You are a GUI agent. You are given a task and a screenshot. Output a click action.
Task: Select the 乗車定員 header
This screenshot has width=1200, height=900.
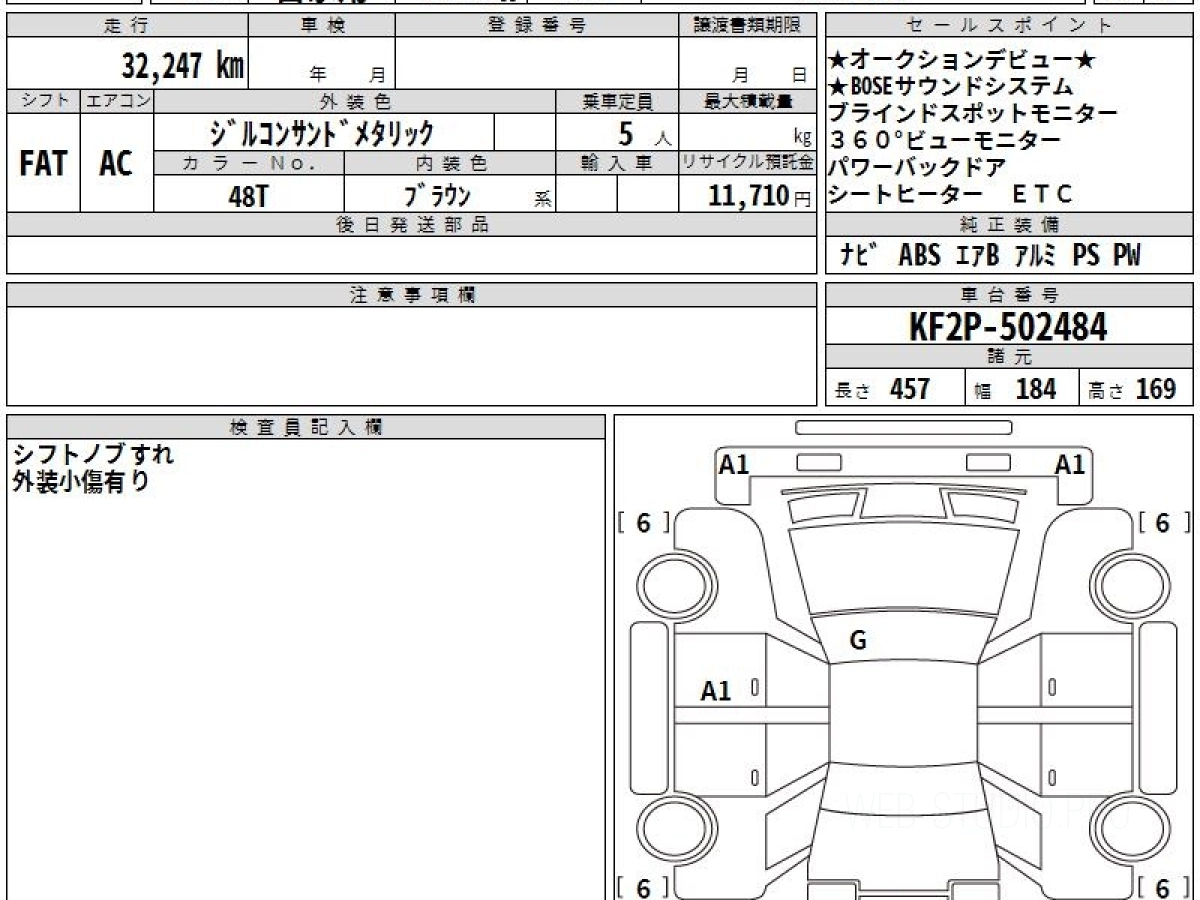point(617,101)
